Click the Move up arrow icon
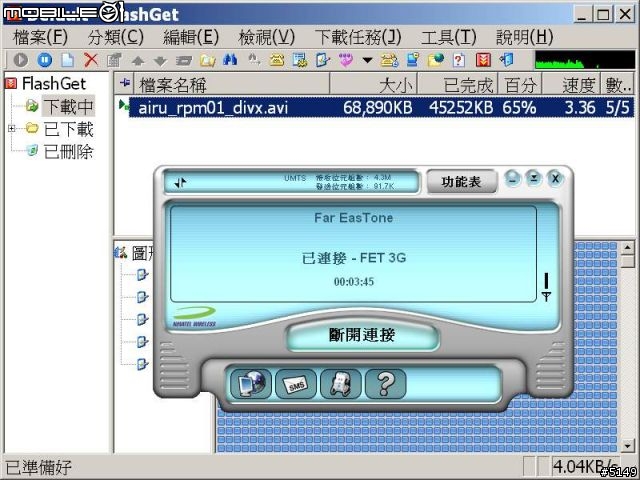The image size is (640, 480). click(x=138, y=61)
